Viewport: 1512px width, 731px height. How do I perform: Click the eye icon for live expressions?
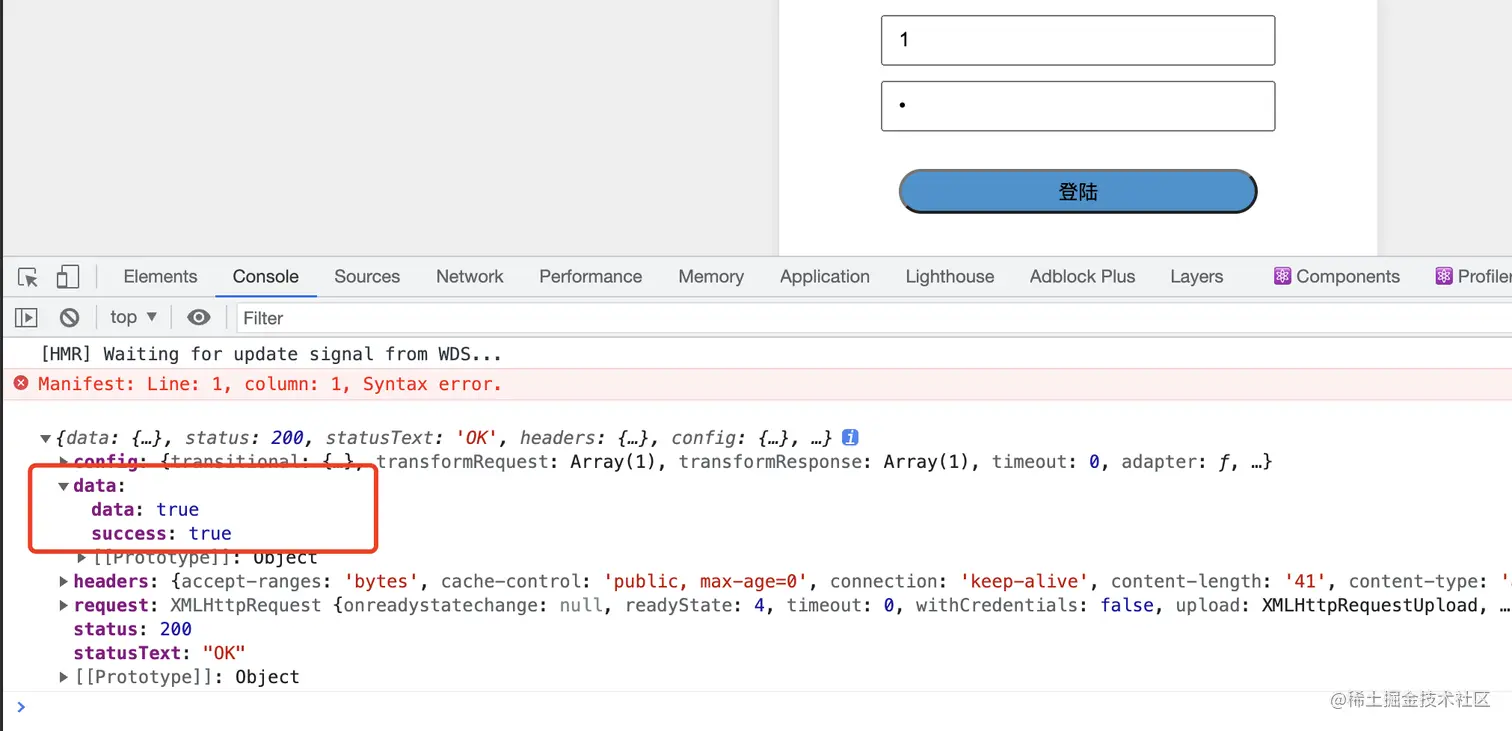pos(199,318)
